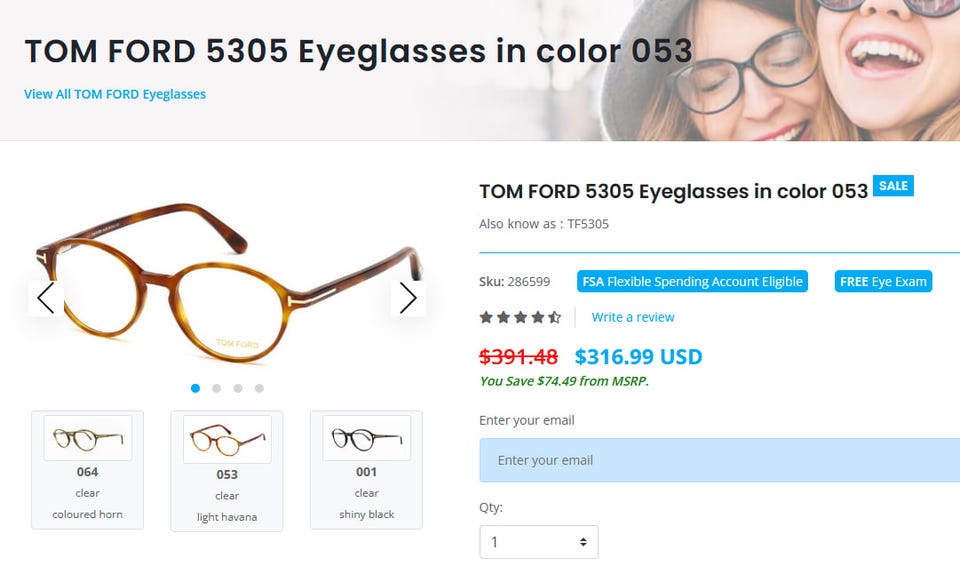Click the previous image arrow

(46, 298)
